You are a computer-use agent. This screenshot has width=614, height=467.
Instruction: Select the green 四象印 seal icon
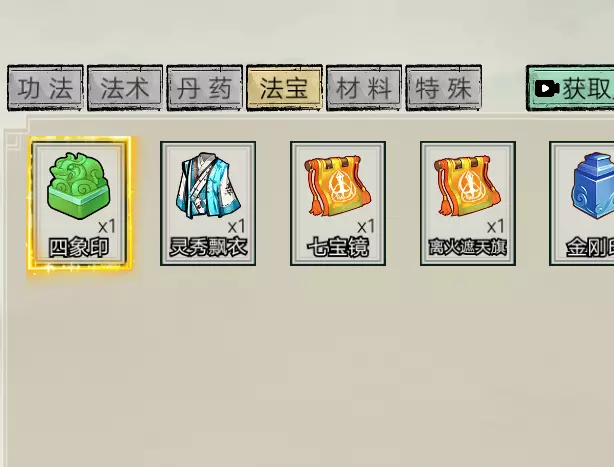tap(79, 186)
